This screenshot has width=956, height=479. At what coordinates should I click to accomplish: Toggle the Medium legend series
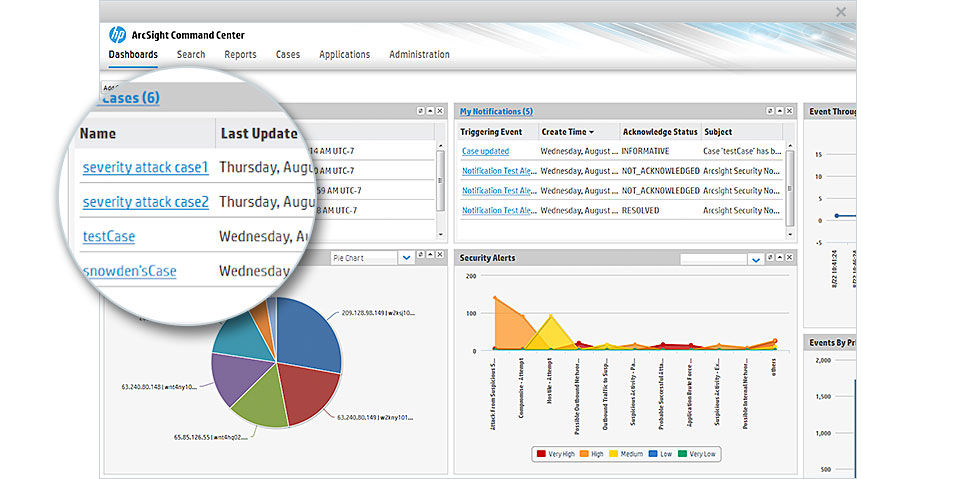click(x=626, y=453)
